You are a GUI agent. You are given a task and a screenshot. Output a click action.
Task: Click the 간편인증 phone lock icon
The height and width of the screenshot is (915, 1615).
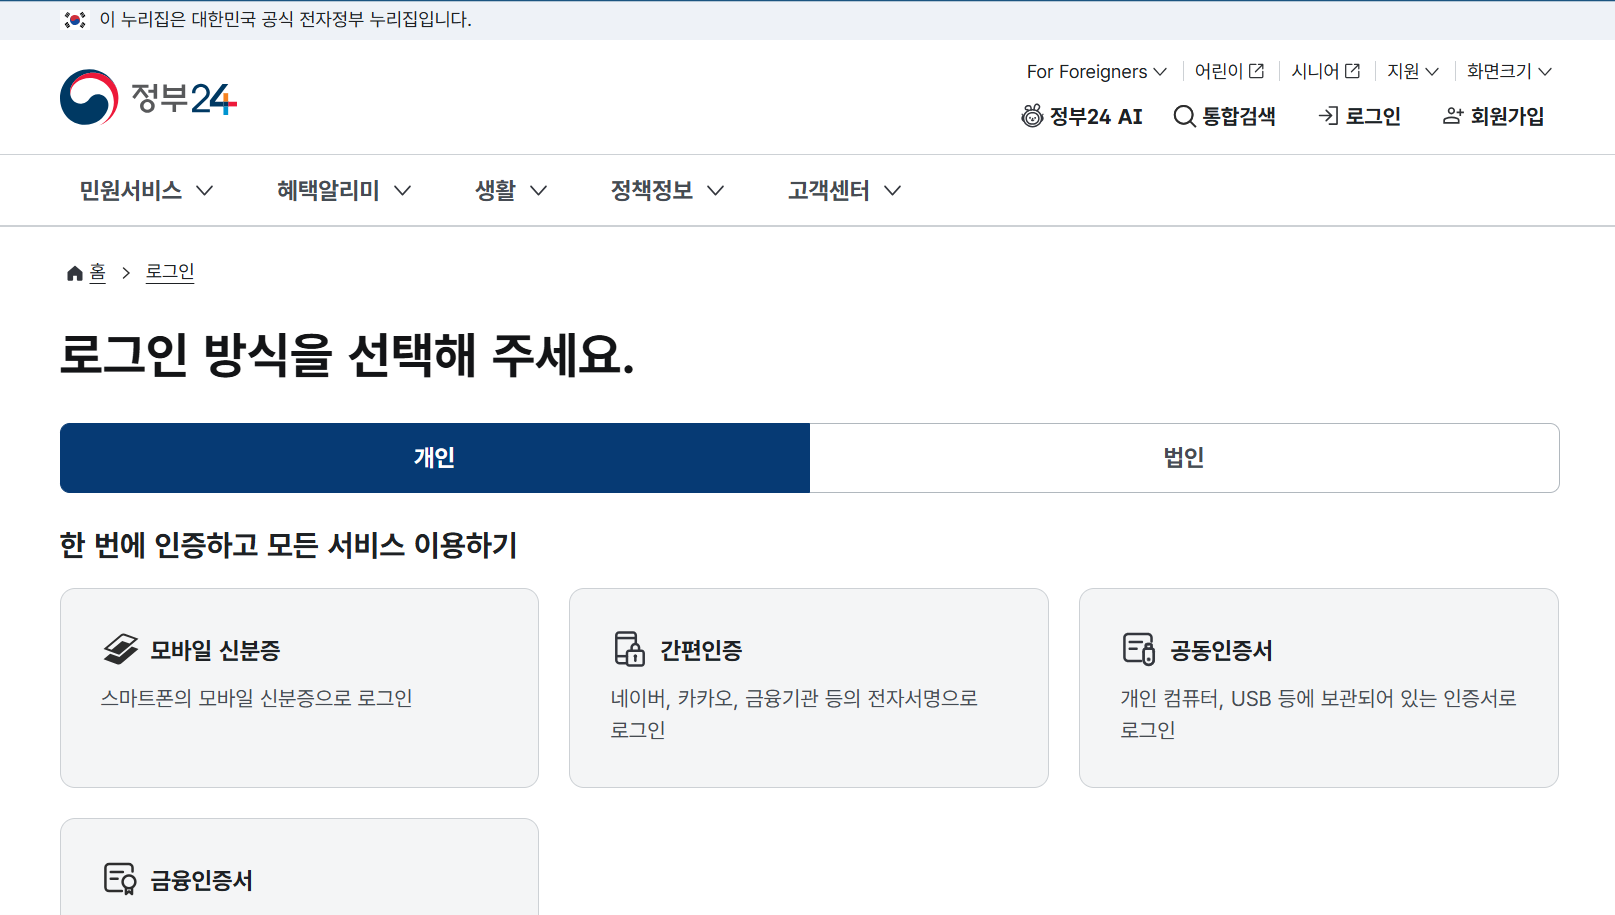629,649
